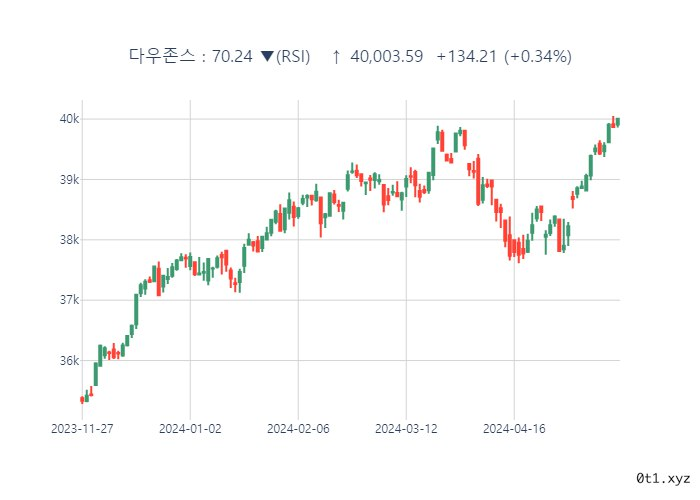Click the '다우존스' title text
Viewport: 700px width, 500px height.
(x=162, y=56)
